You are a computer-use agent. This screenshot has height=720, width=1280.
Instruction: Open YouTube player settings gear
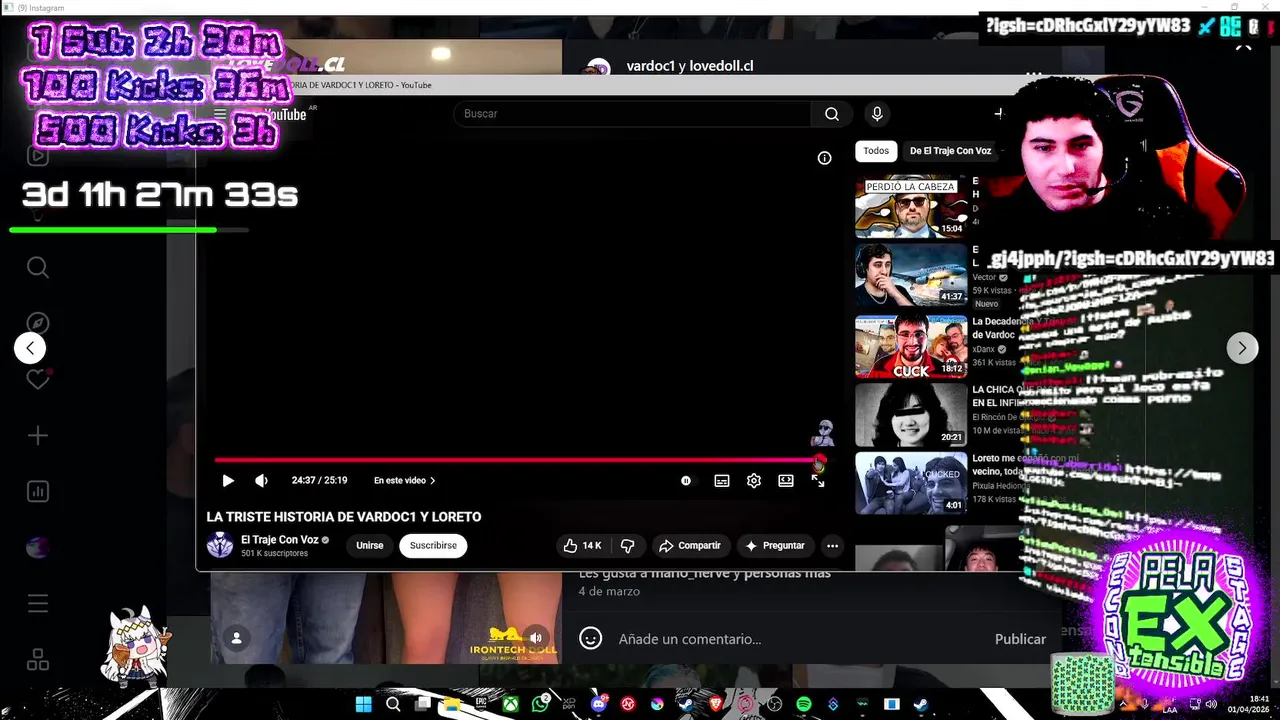coord(754,481)
